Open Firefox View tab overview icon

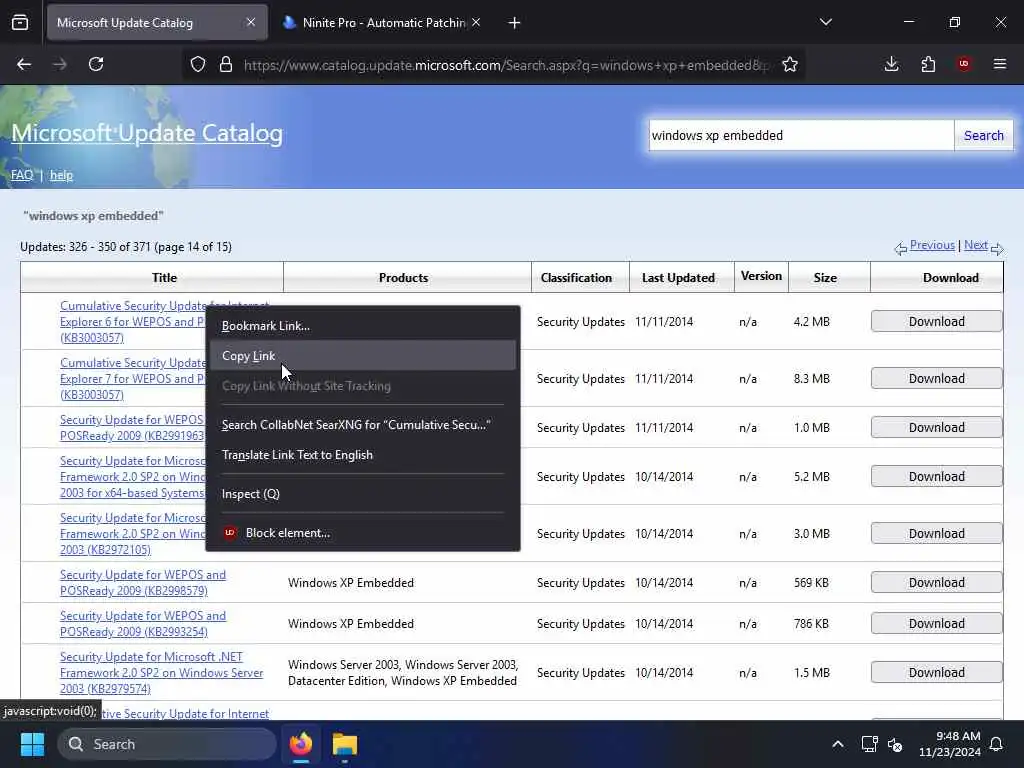pyautogui.click(x=20, y=23)
